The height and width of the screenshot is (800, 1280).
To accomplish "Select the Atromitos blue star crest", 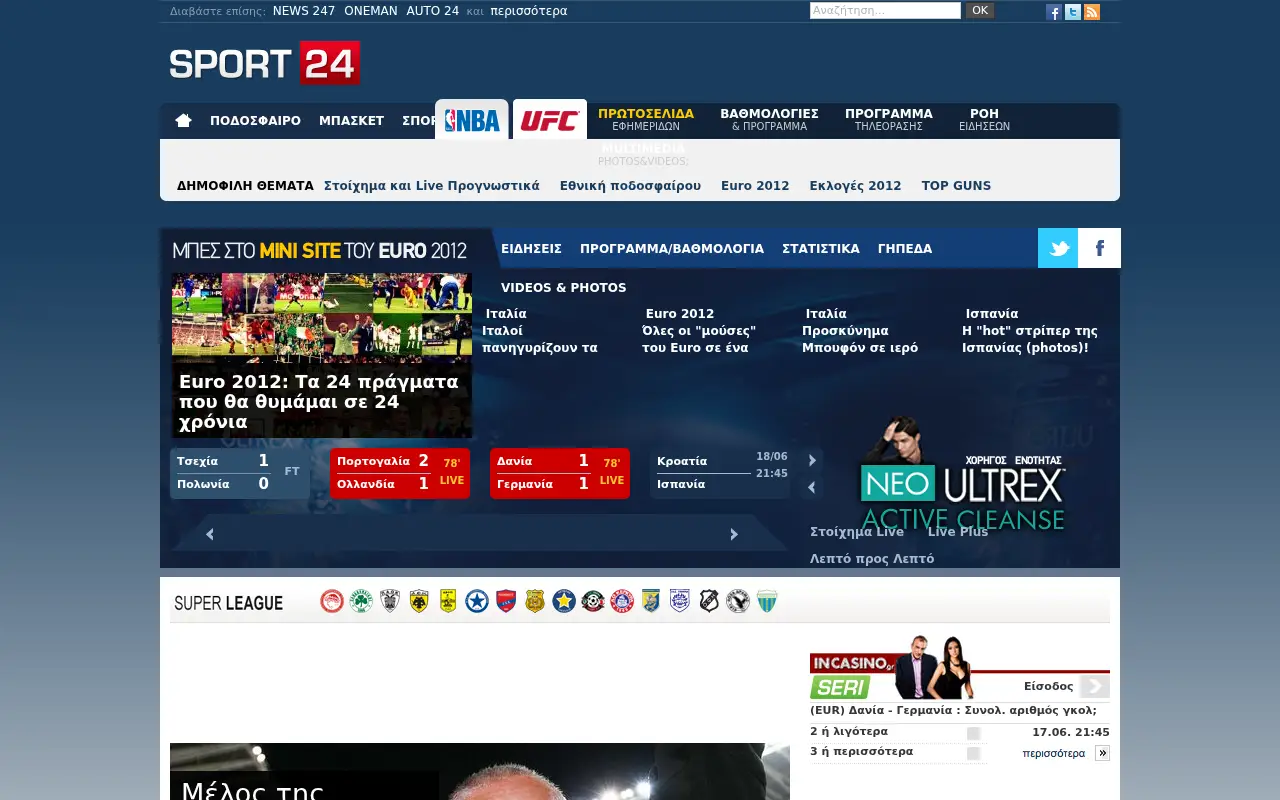I will click(x=477, y=601).
